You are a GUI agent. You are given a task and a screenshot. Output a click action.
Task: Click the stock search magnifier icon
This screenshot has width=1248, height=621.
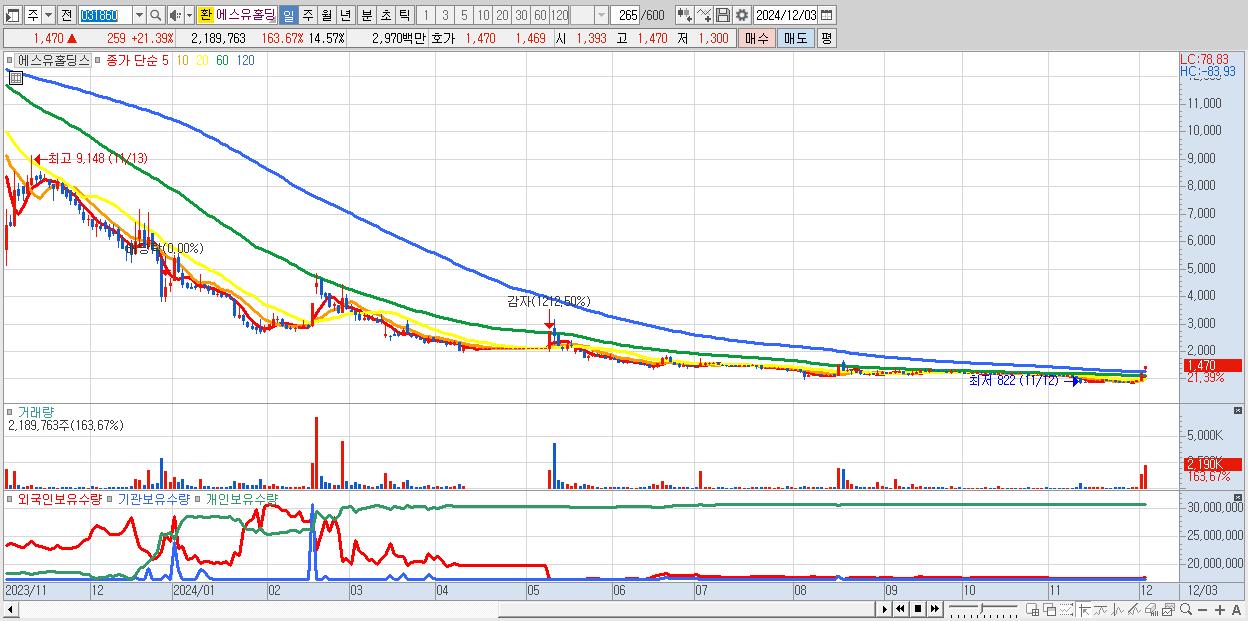[156, 15]
